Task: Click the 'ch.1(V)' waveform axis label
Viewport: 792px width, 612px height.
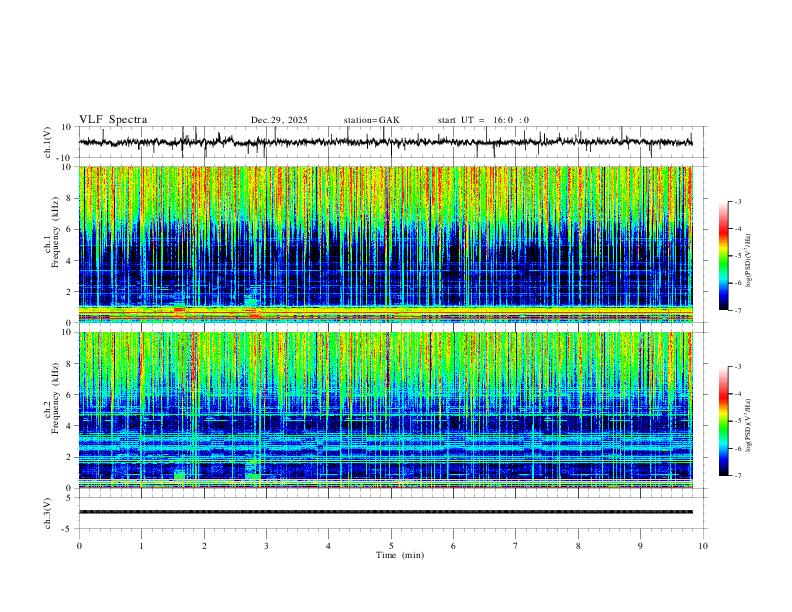Action: (x=48, y=142)
